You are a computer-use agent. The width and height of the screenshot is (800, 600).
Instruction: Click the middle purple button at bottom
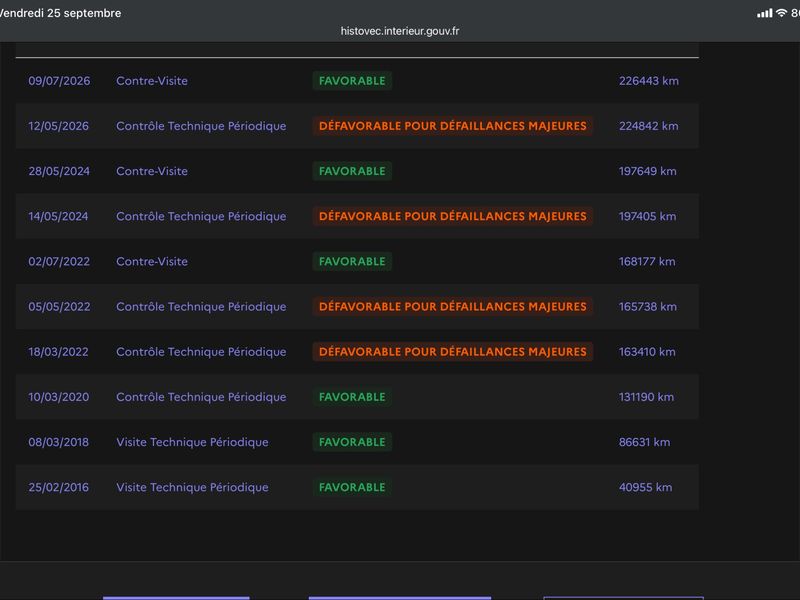pyautogui.click(x=400, y=598)
